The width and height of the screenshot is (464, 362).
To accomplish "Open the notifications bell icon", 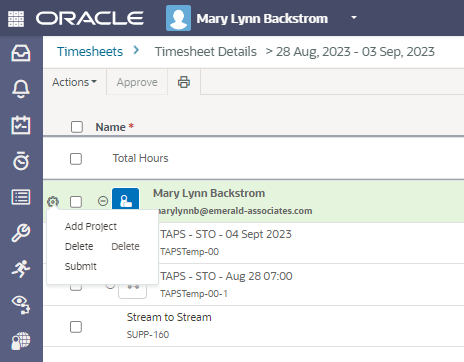I will (x=21, y=89).
